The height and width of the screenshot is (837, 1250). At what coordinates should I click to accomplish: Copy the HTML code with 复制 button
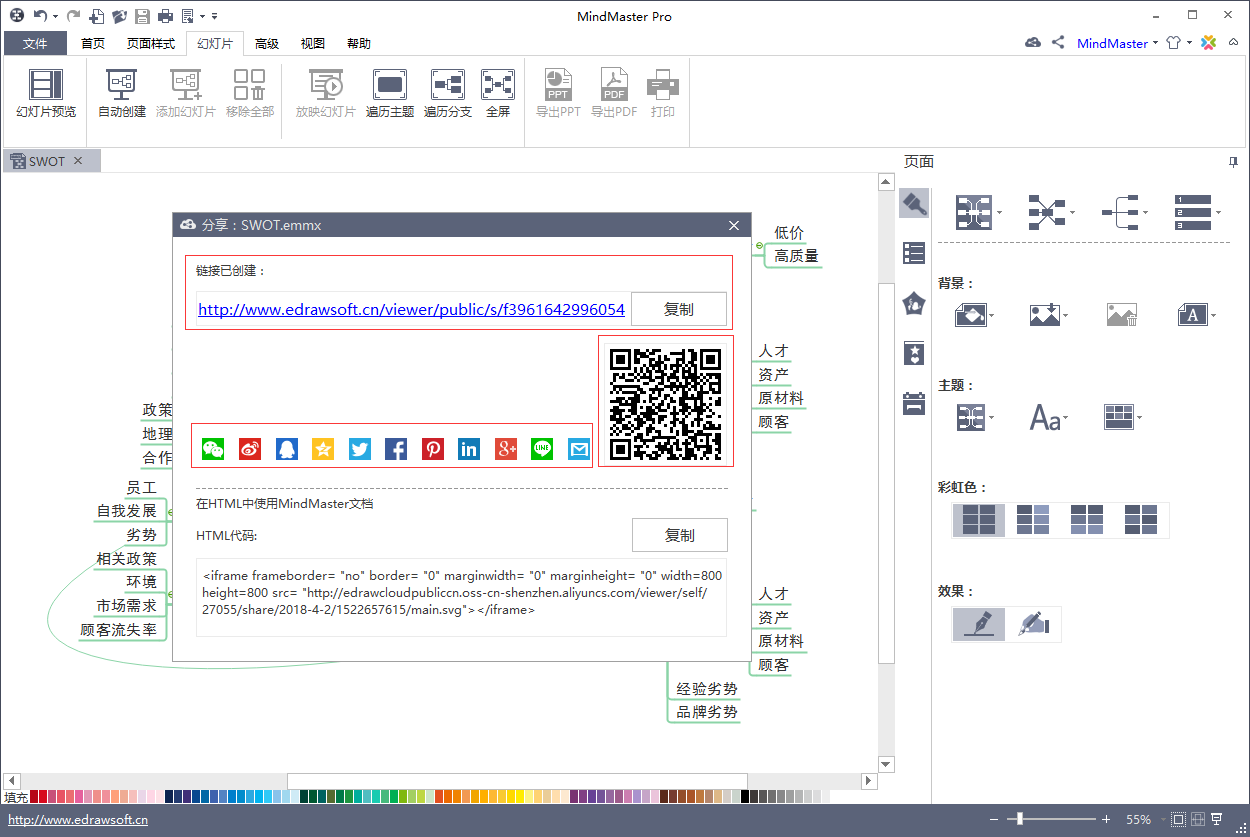(680, 535)
